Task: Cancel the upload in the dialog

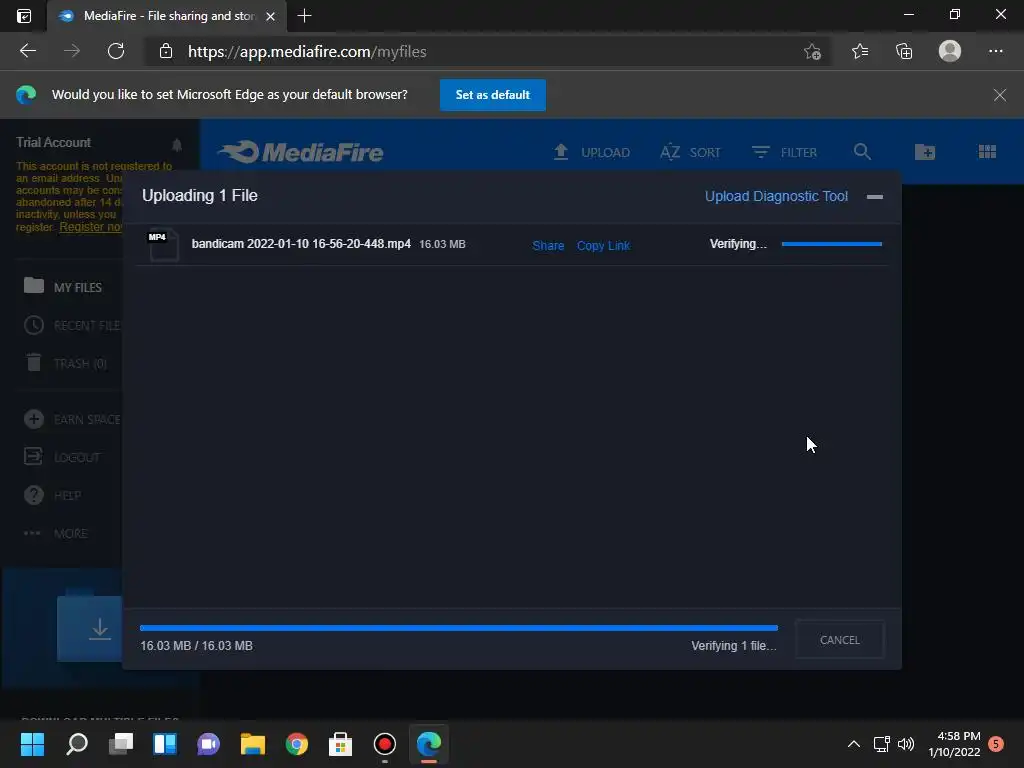Action: [x=839, y=639]
